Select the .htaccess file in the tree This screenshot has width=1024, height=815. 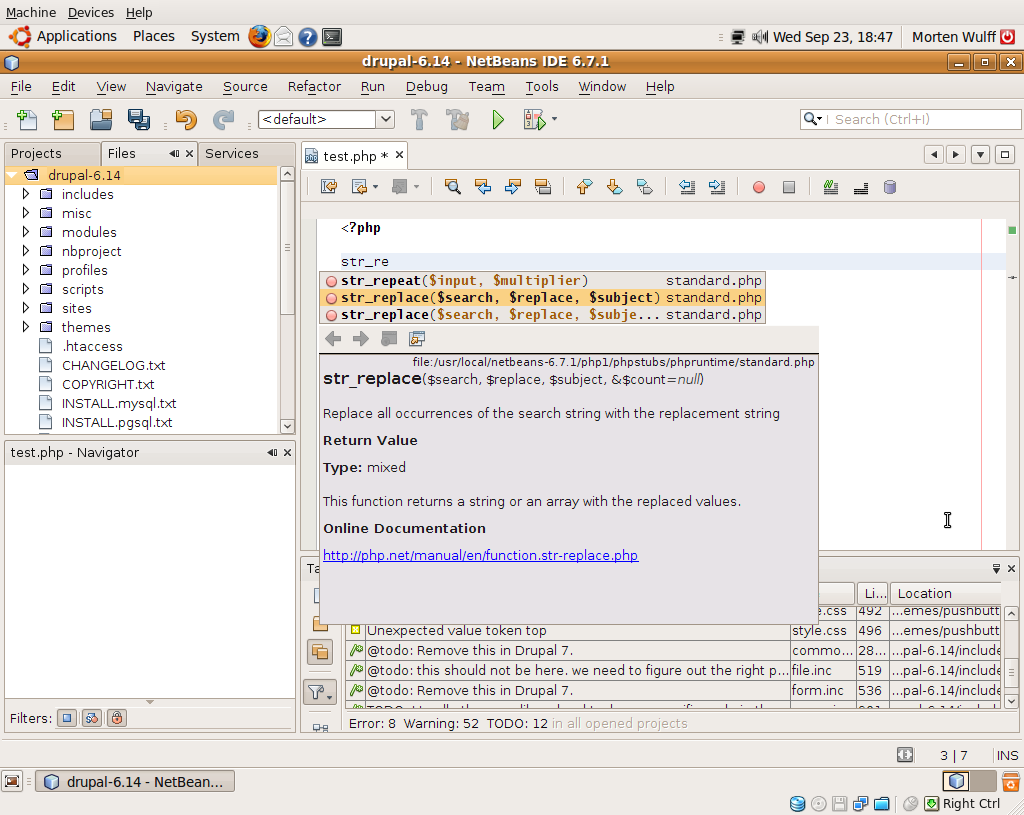point(92,346)
